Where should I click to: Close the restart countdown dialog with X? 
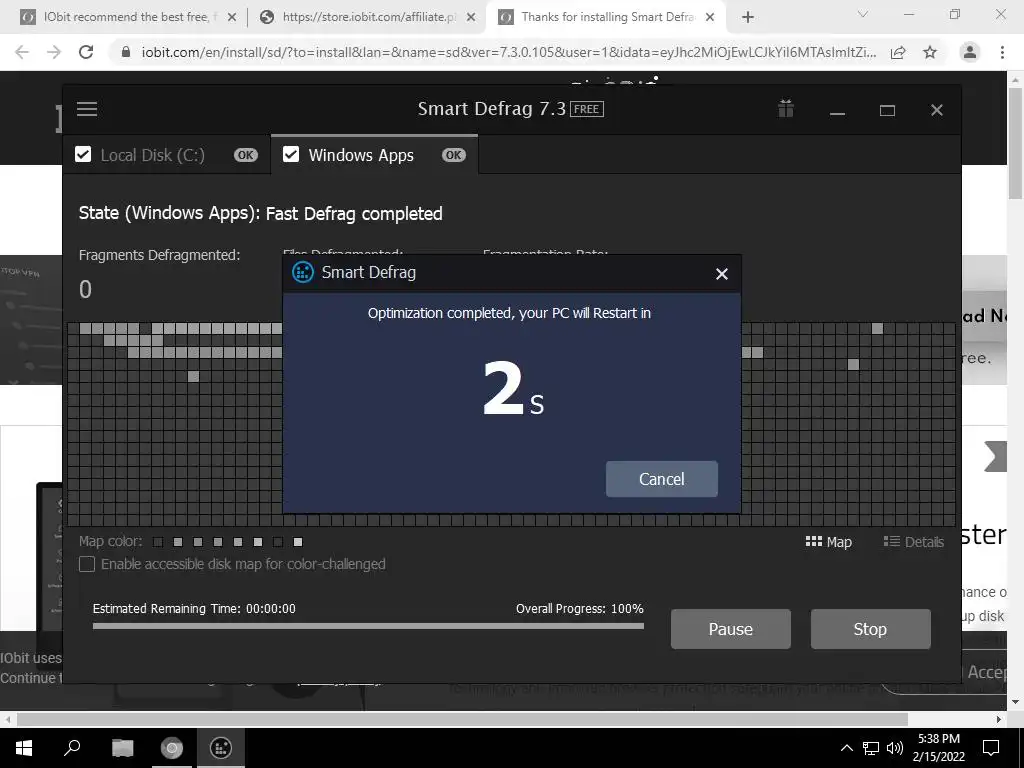[x=722, y=274]
